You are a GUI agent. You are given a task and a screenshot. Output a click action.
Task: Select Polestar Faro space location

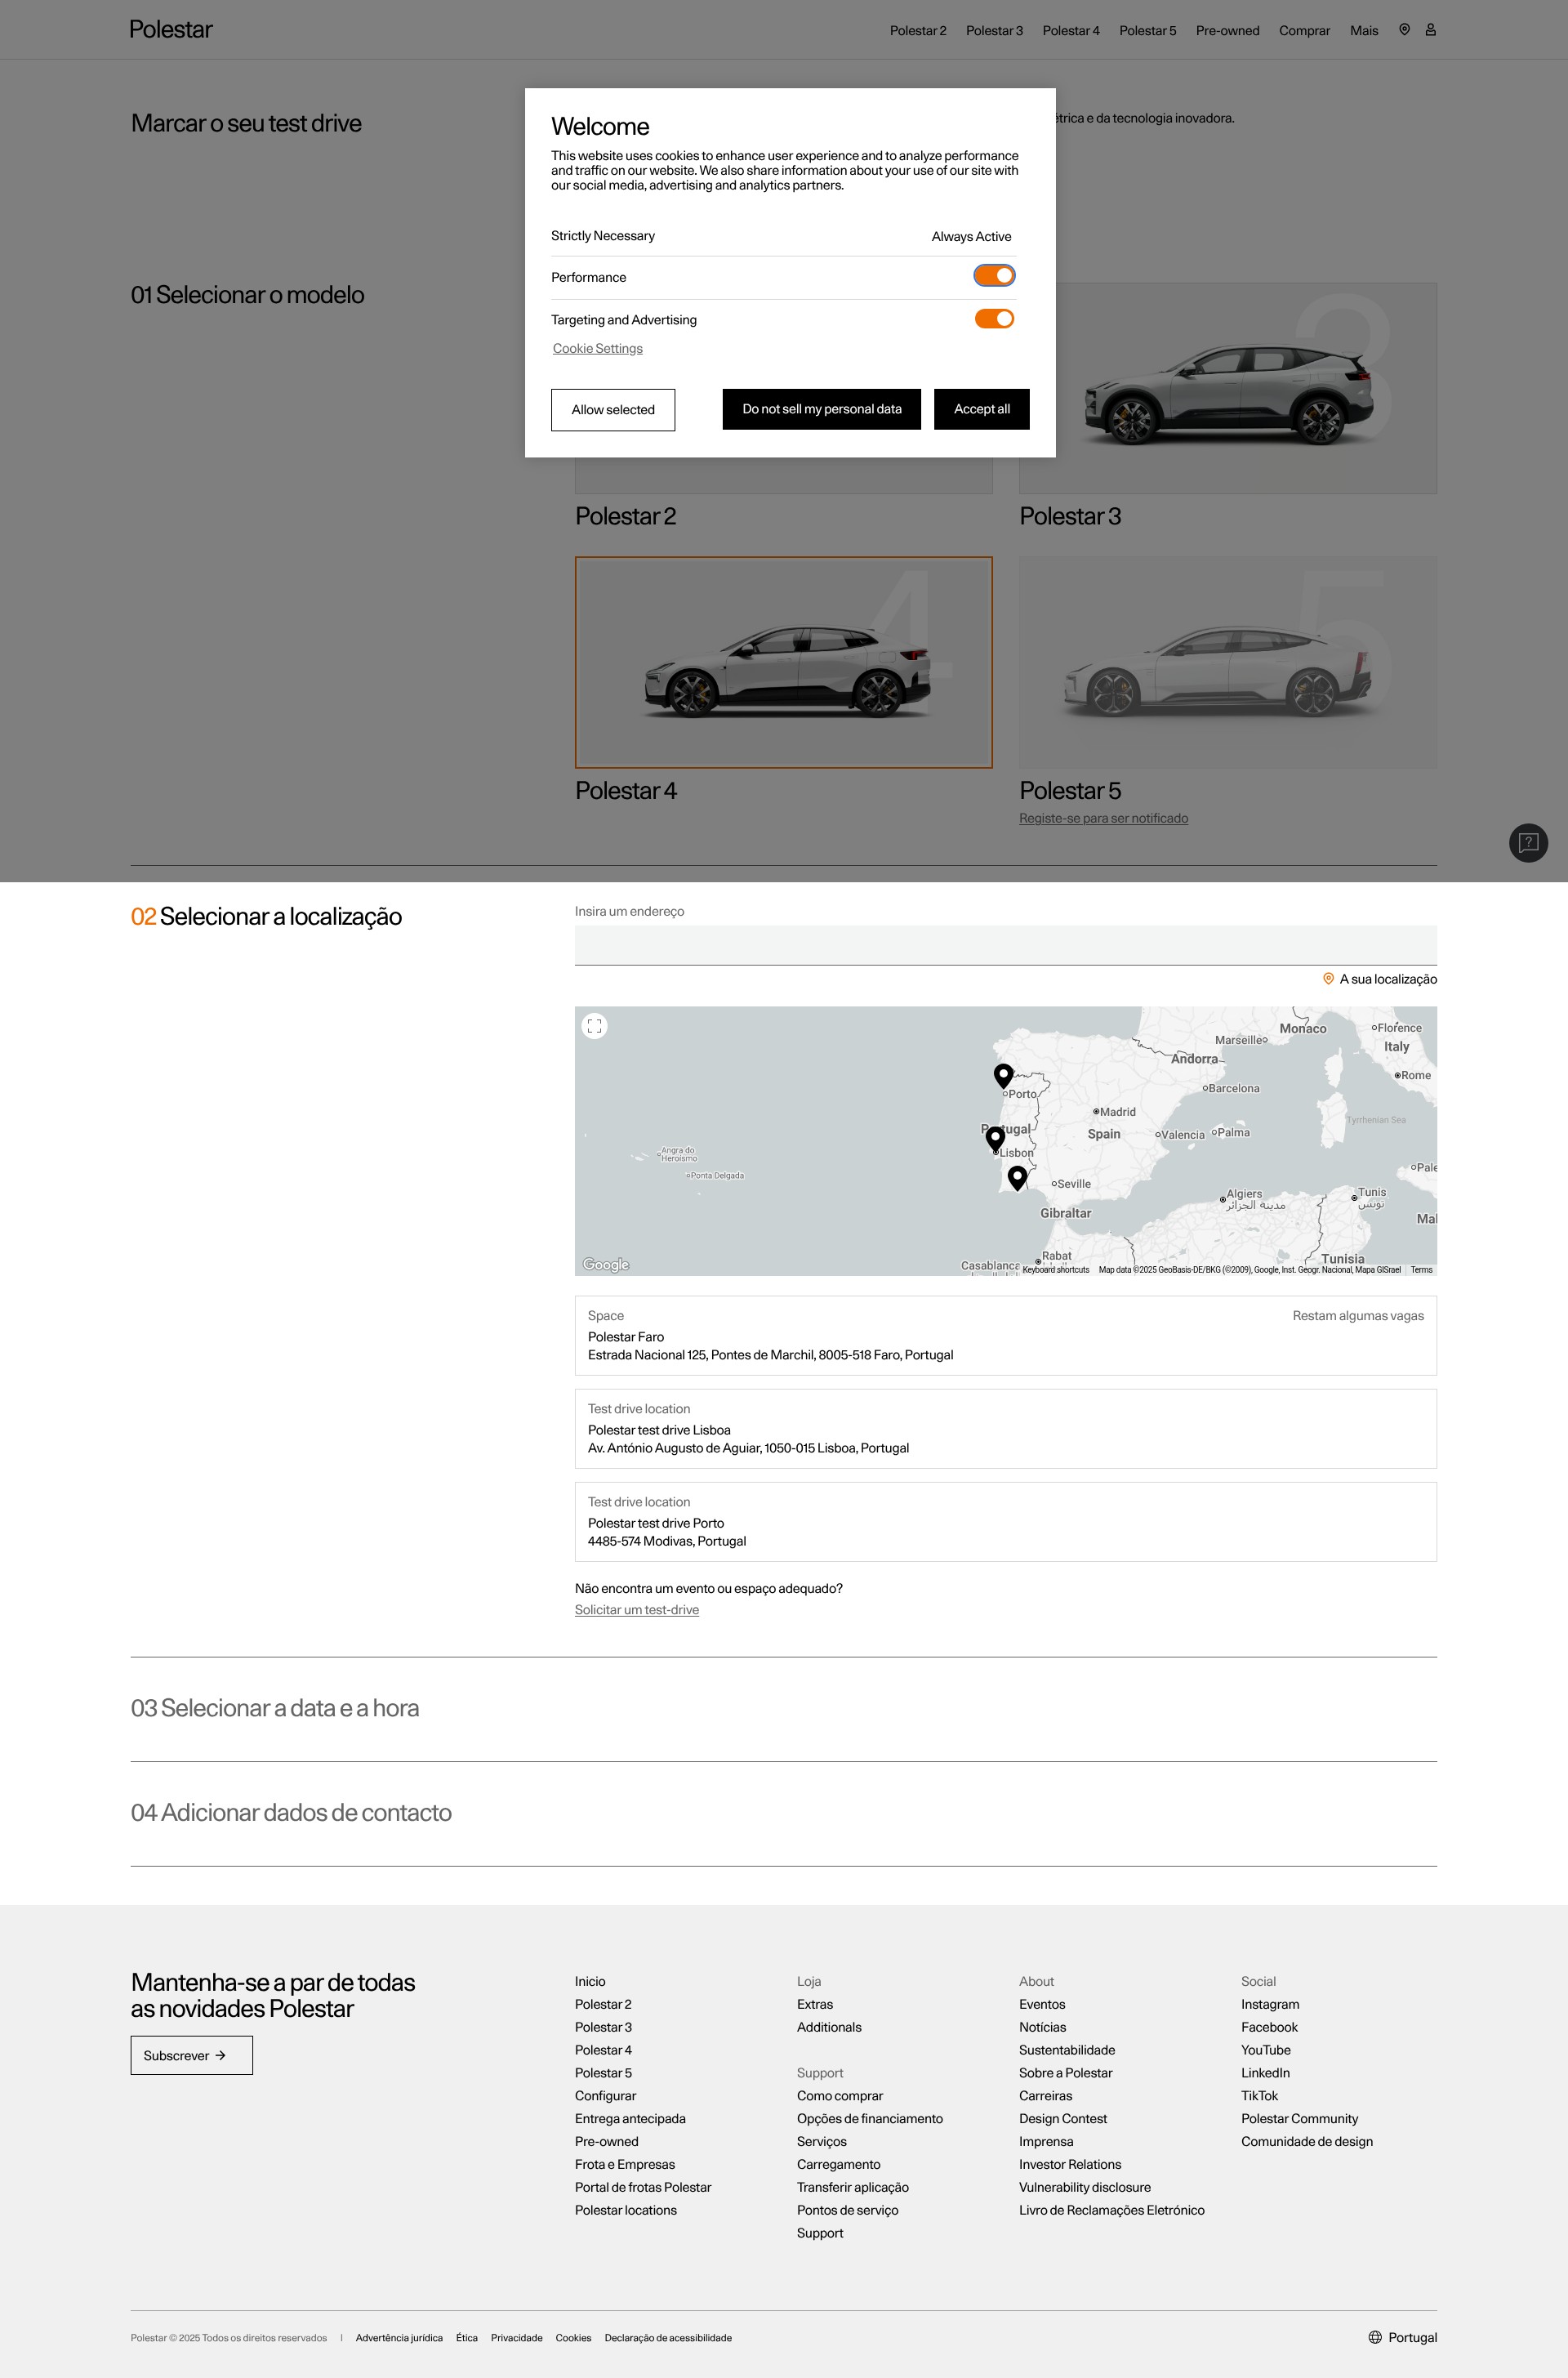point(1006,1336)
